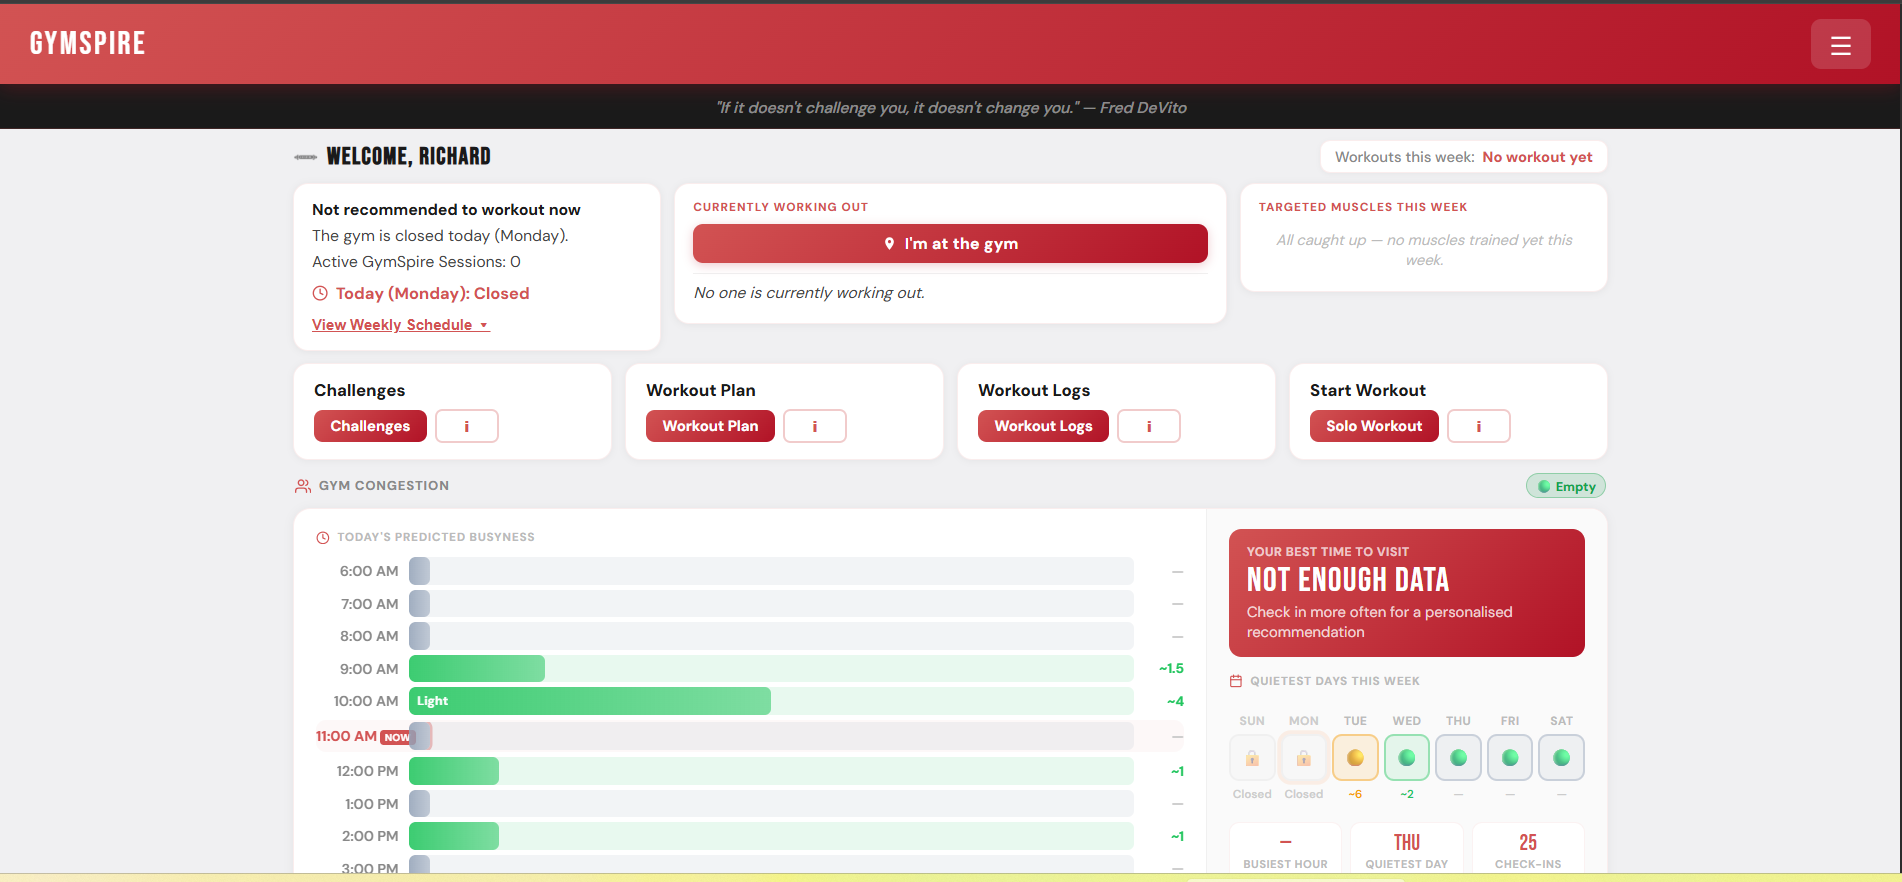Select Thursday green busyness tile
This screenshot has width=1902, height=882.
pos(1458,758)
